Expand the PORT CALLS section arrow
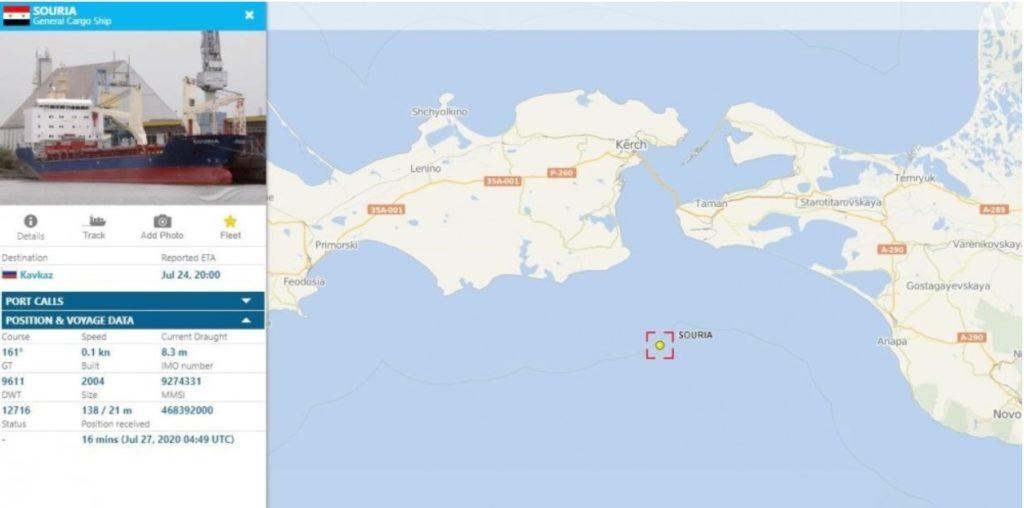Screen dimensions: 1024x508 tap(246, 301)
